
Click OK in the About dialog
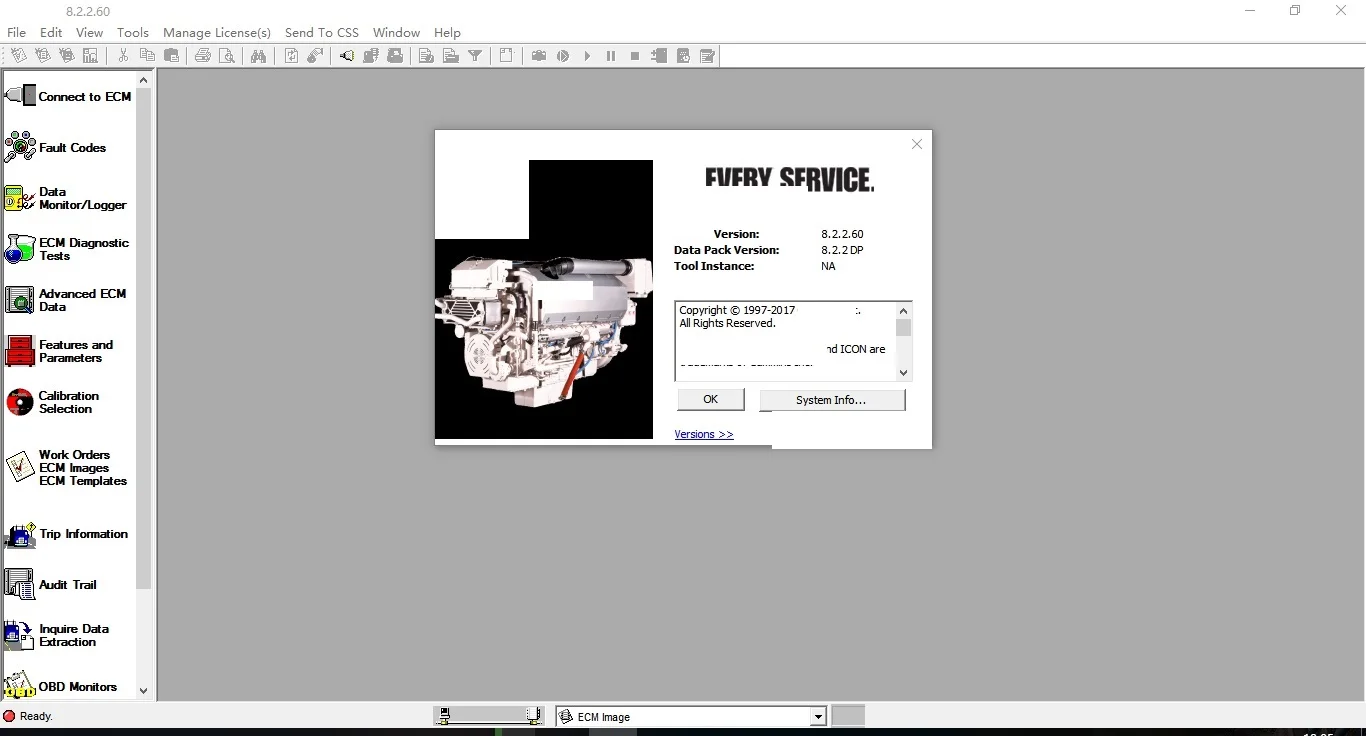[711, 399]
